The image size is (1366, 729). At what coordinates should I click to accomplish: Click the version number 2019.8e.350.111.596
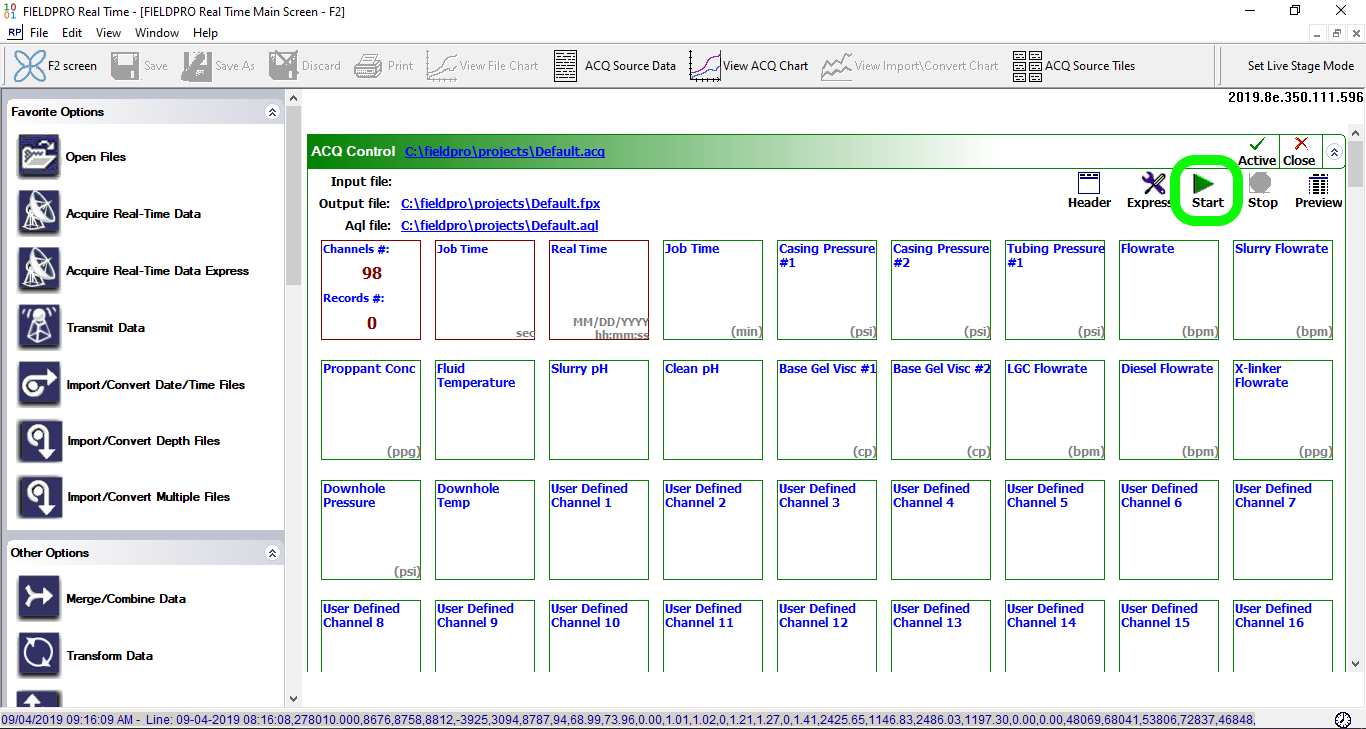[1295, 98]
